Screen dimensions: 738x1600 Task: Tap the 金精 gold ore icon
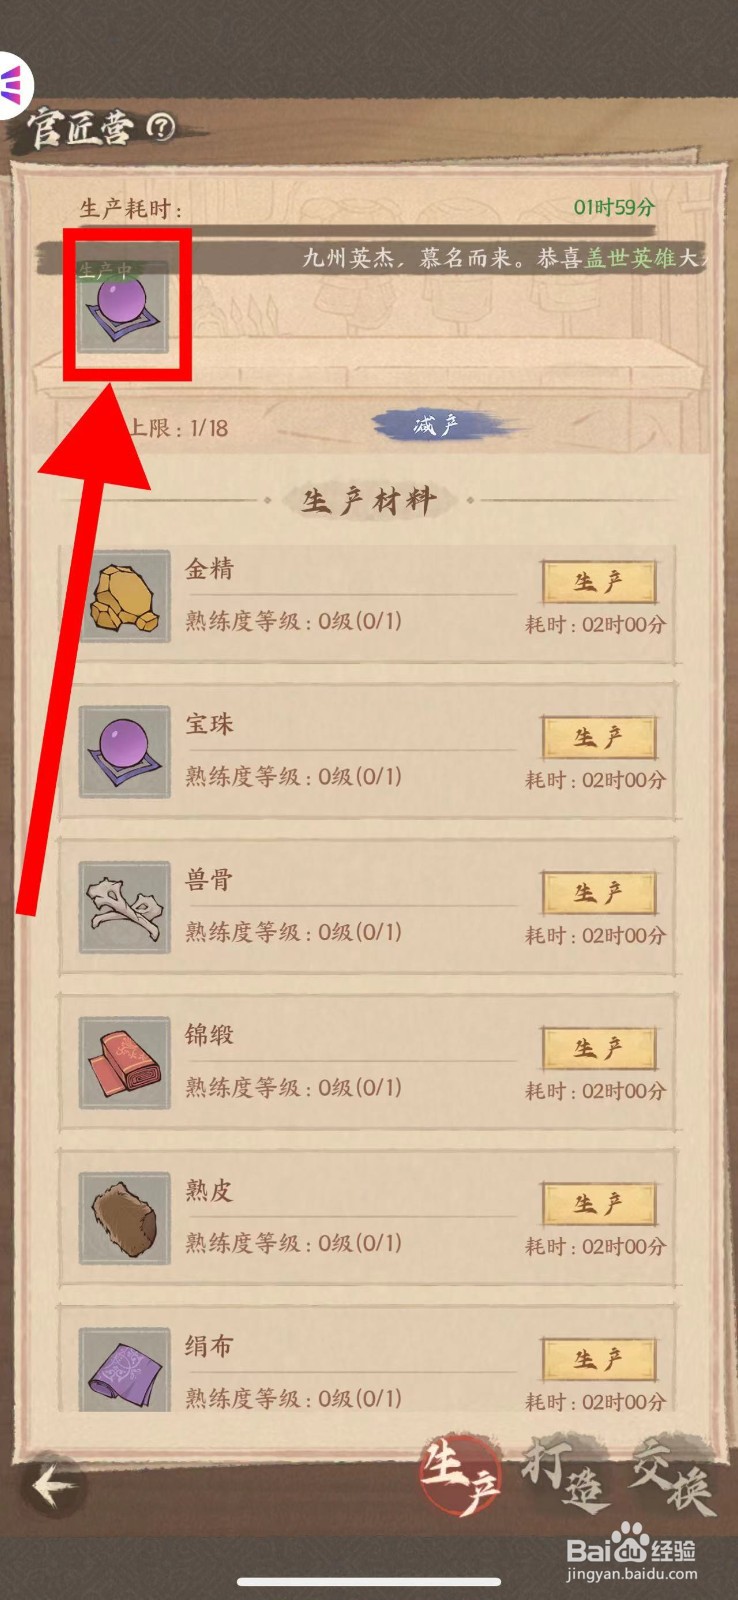click(x=125, y=596)
